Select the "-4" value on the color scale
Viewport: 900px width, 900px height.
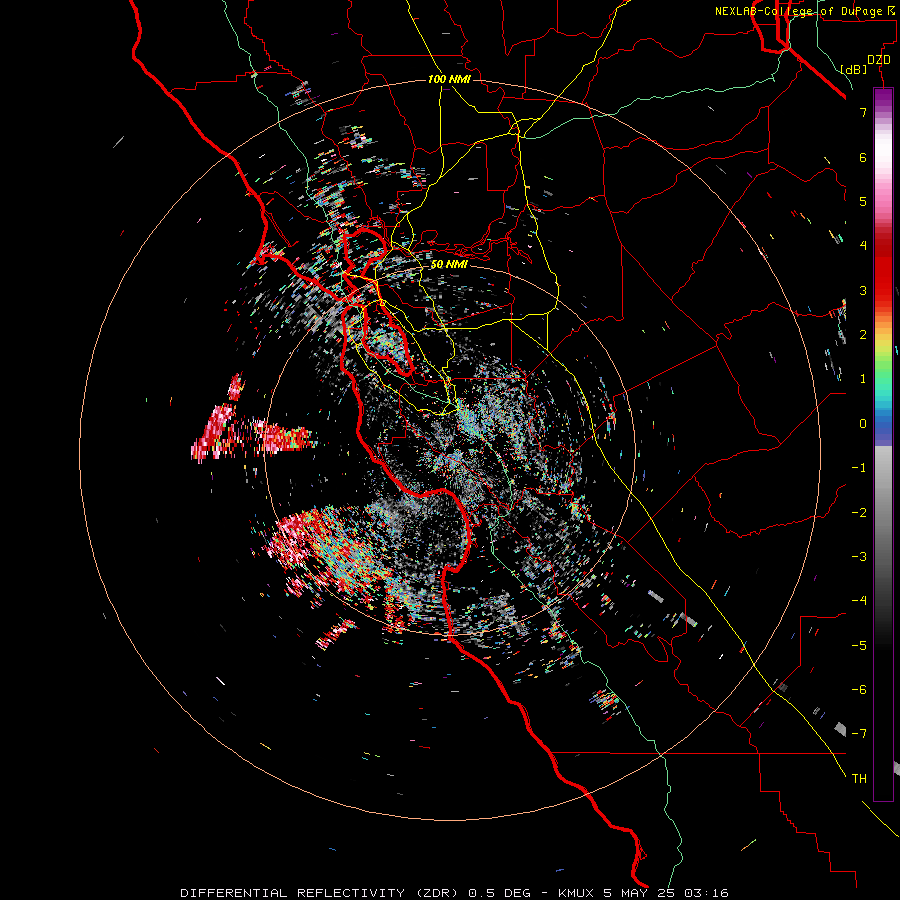click(x=859, y=601)
